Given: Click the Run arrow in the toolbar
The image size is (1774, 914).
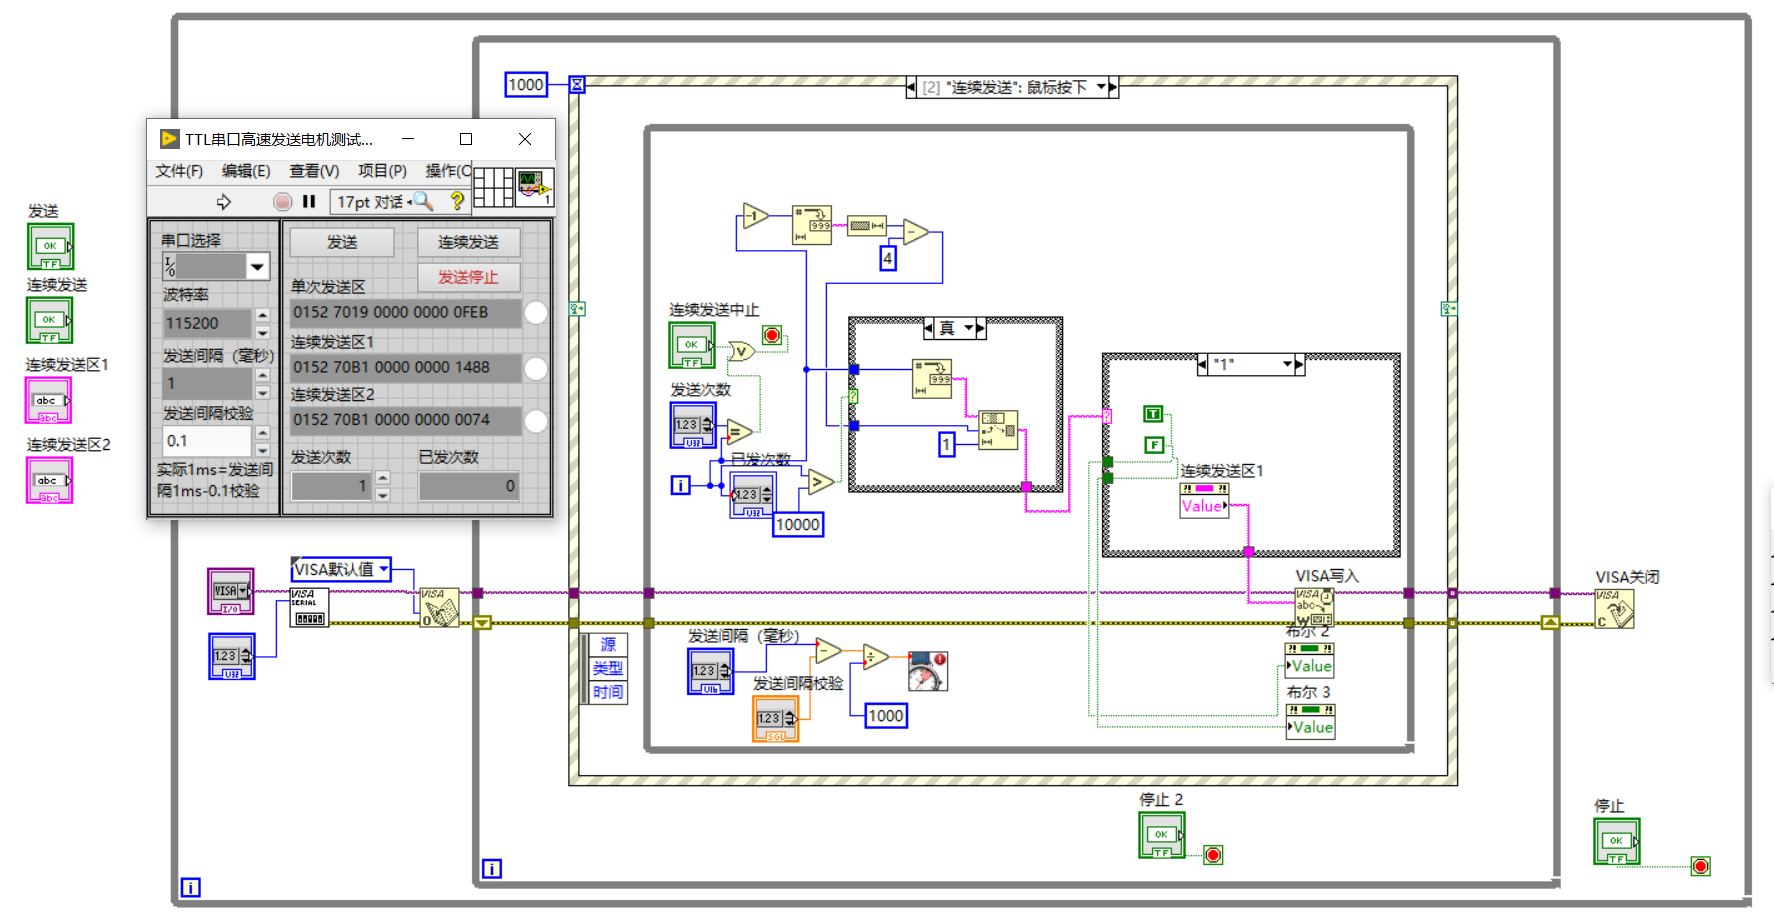Looking at the screenshot, I should [x=223, y=202].
